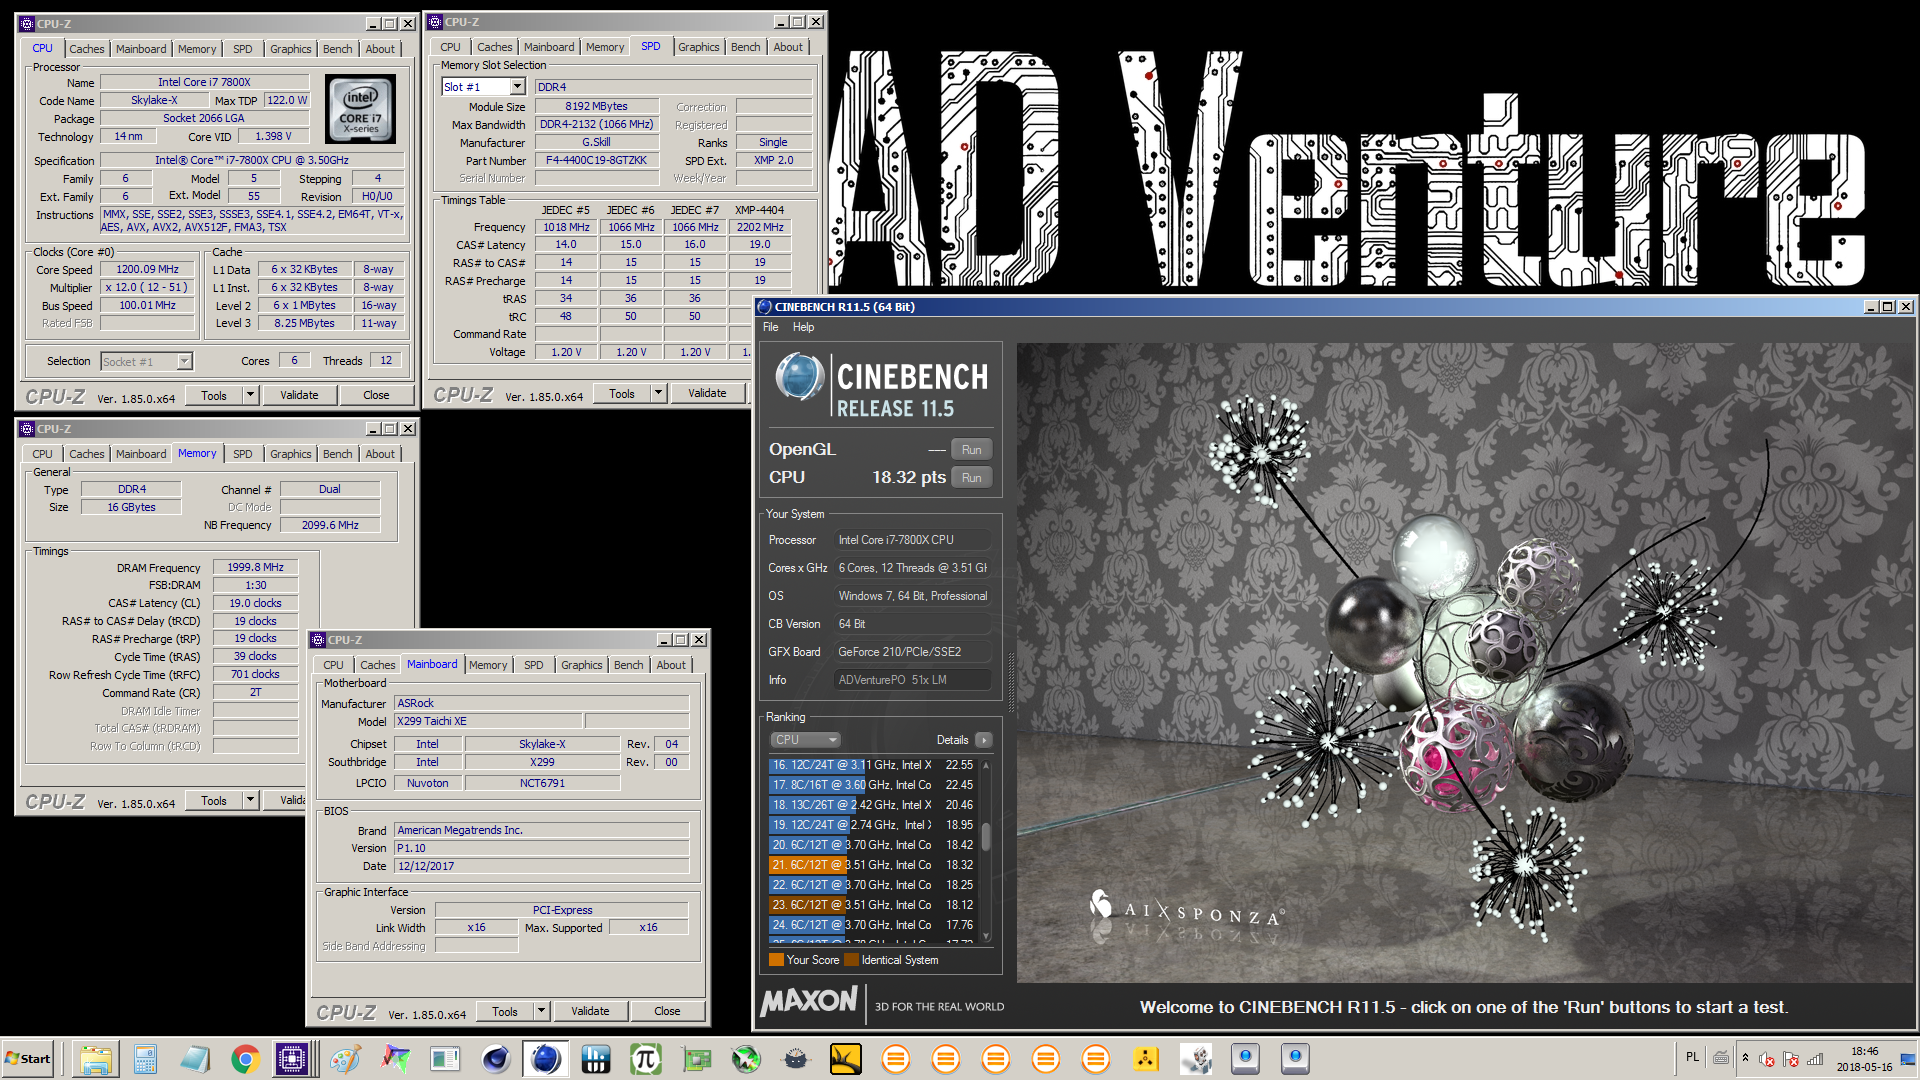Select ranking row 16 scoring 22.55
1920x1080 pixels.
pos(873,765)
